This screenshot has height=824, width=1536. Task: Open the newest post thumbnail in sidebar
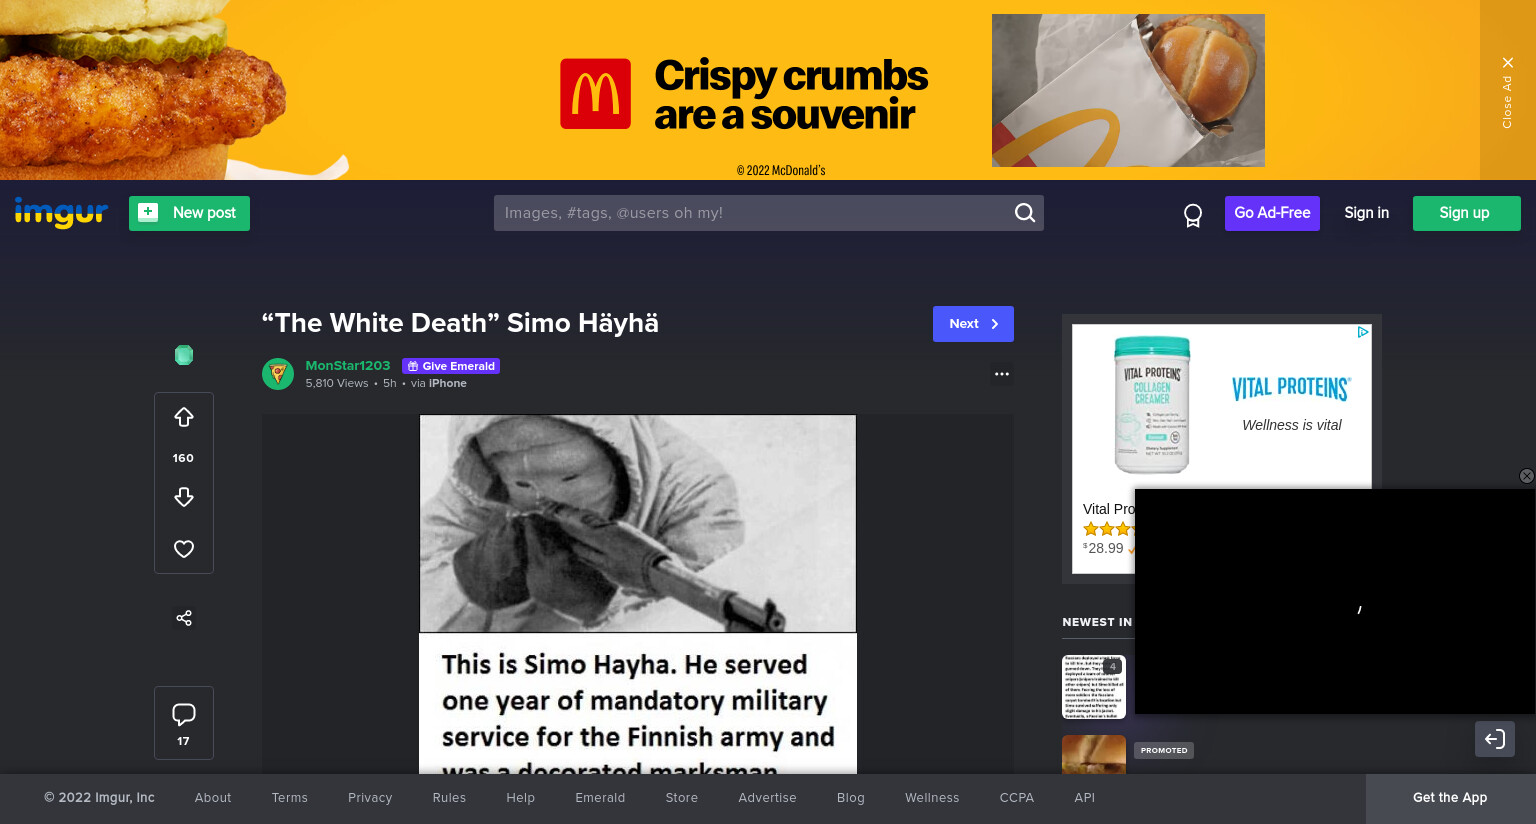[x=1094, y=687]
